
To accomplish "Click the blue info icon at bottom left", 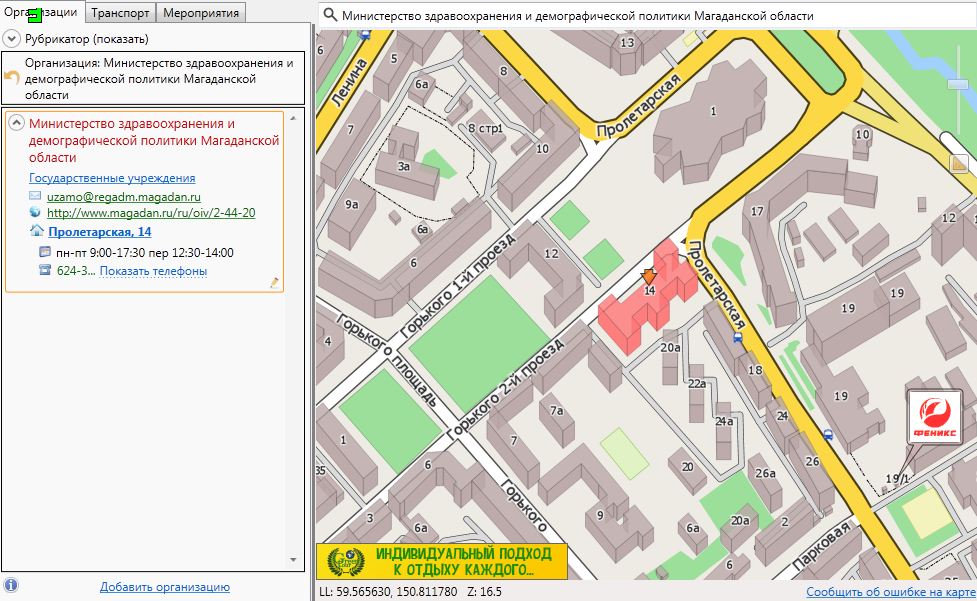I will (11, 585).
